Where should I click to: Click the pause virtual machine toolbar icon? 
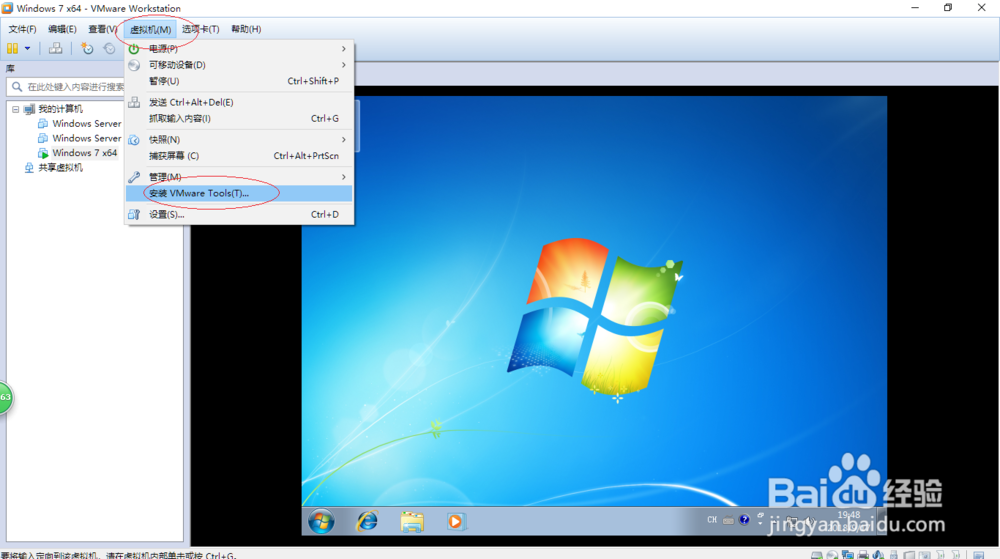click(12, 48)
